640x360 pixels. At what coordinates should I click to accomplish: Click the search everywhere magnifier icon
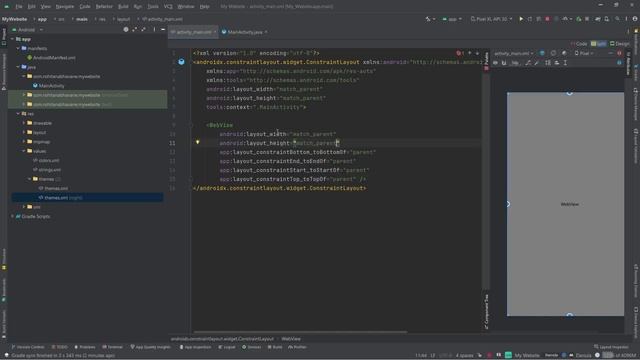coord(617,19)
